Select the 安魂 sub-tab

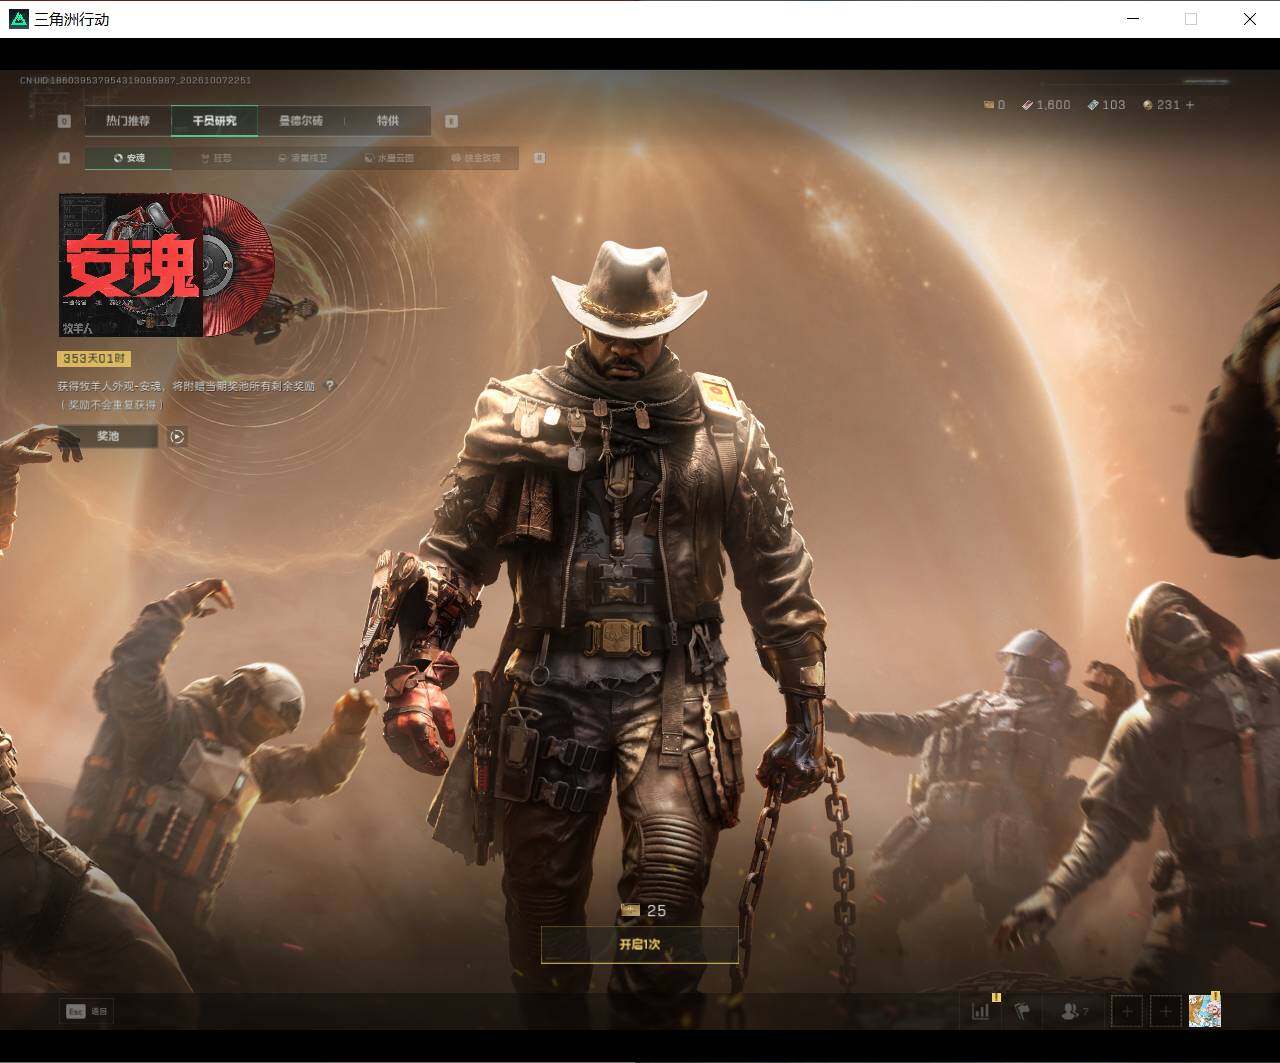point(128,158)
